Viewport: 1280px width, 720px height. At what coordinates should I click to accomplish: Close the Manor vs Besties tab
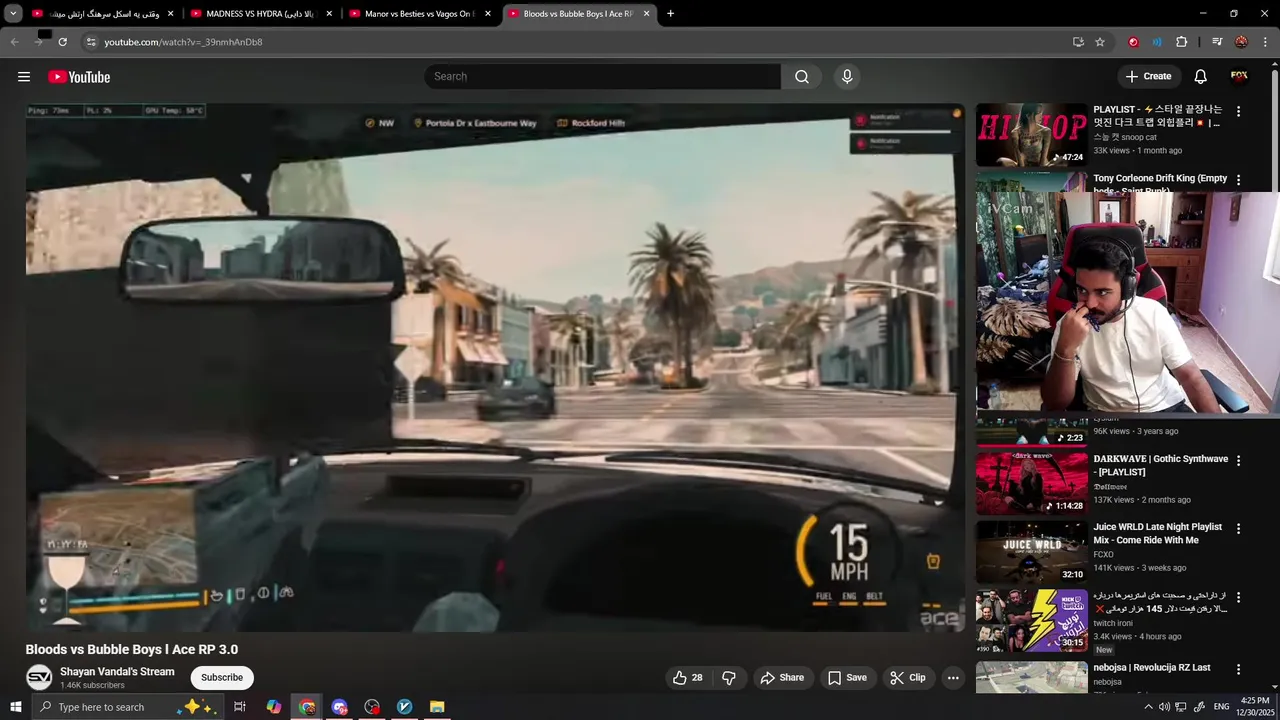[x=488, y=14]
